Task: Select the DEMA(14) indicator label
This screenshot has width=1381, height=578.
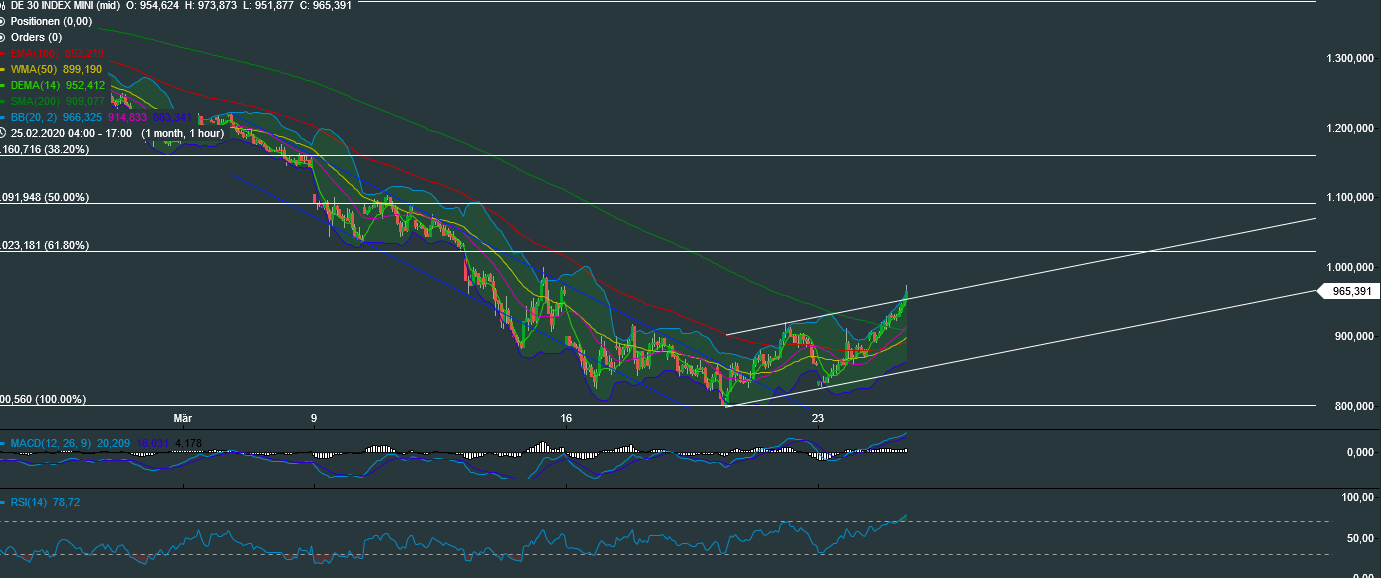Action: click(35, 85)
